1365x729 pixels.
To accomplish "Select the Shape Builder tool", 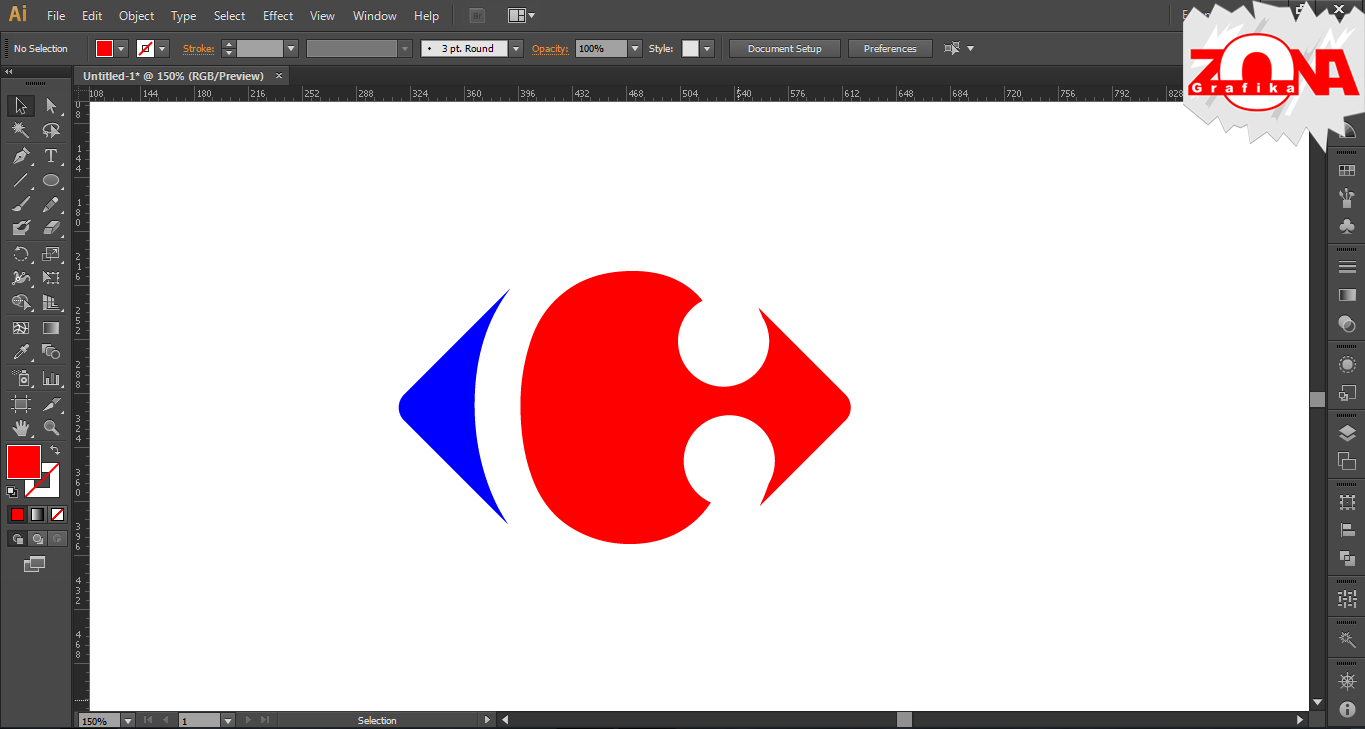I will (21, 302).
